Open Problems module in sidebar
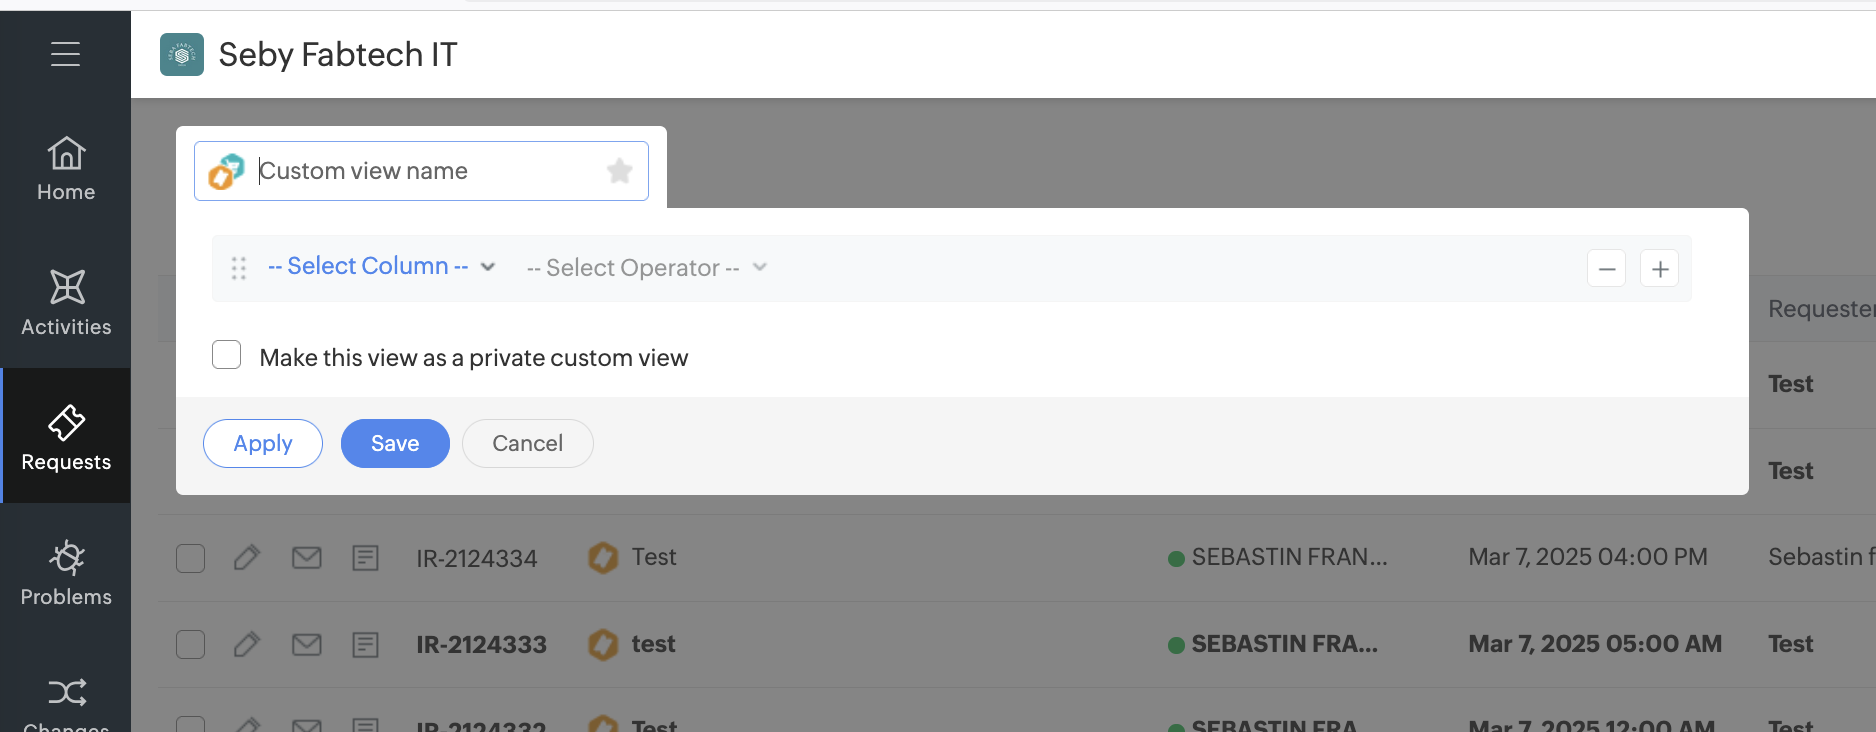1876x732 pixels. [66, 573]
